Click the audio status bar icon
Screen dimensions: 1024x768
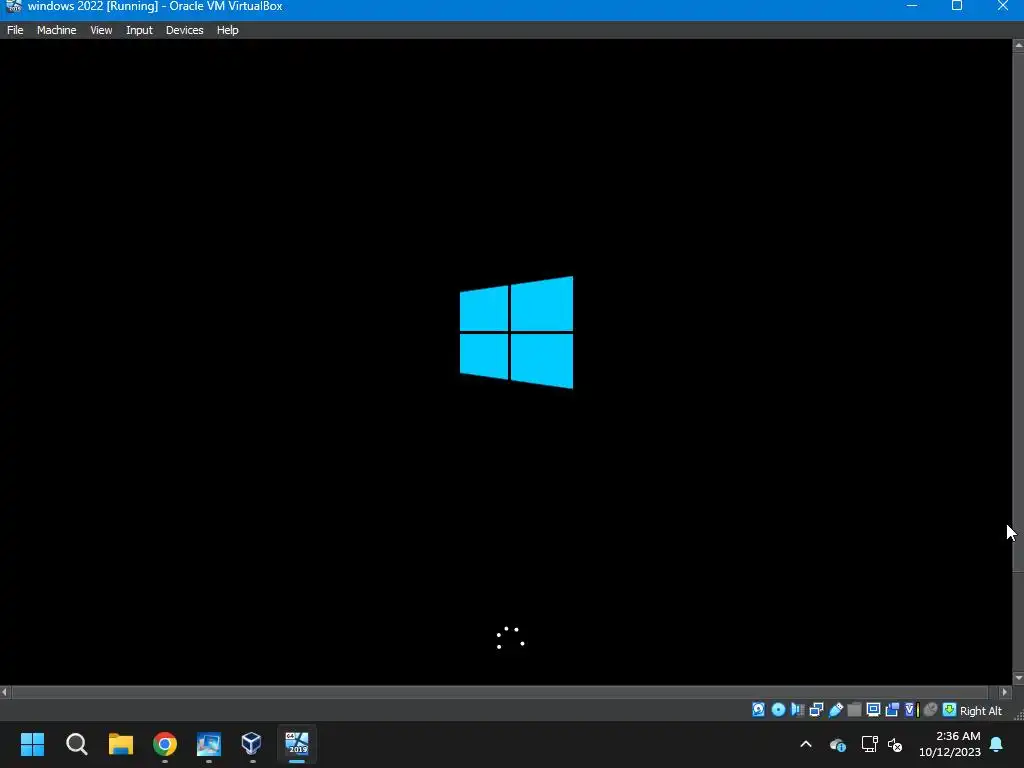click(x=797, y=710)
